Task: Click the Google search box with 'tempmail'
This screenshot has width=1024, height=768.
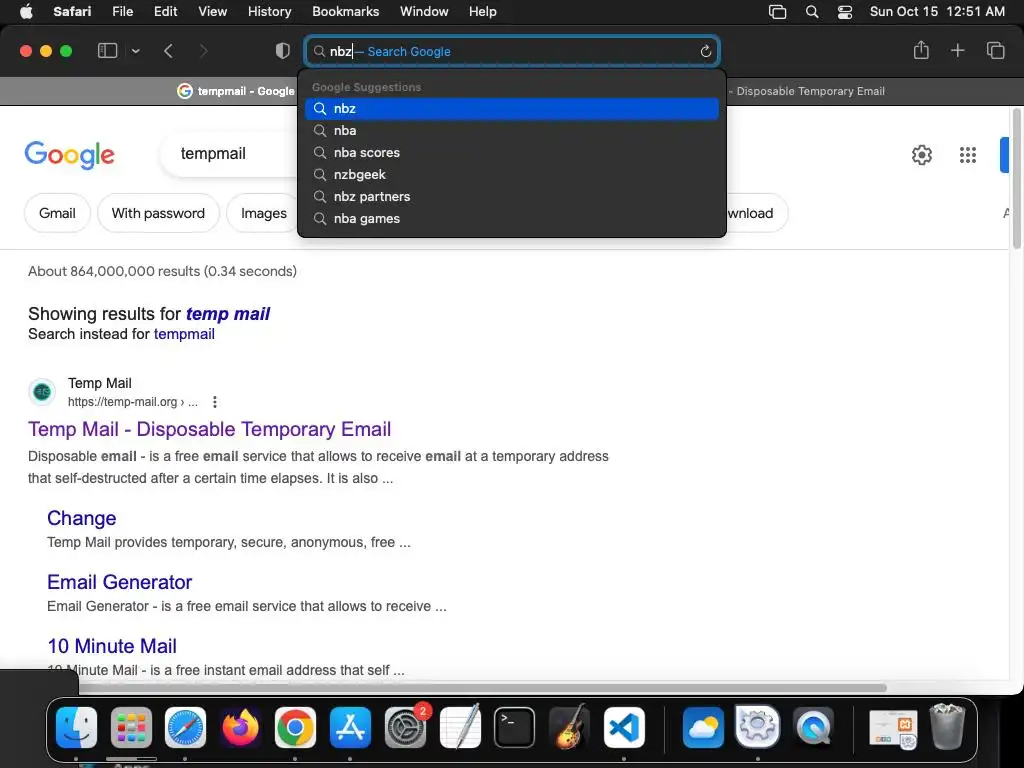Action: tap(229, 153)
